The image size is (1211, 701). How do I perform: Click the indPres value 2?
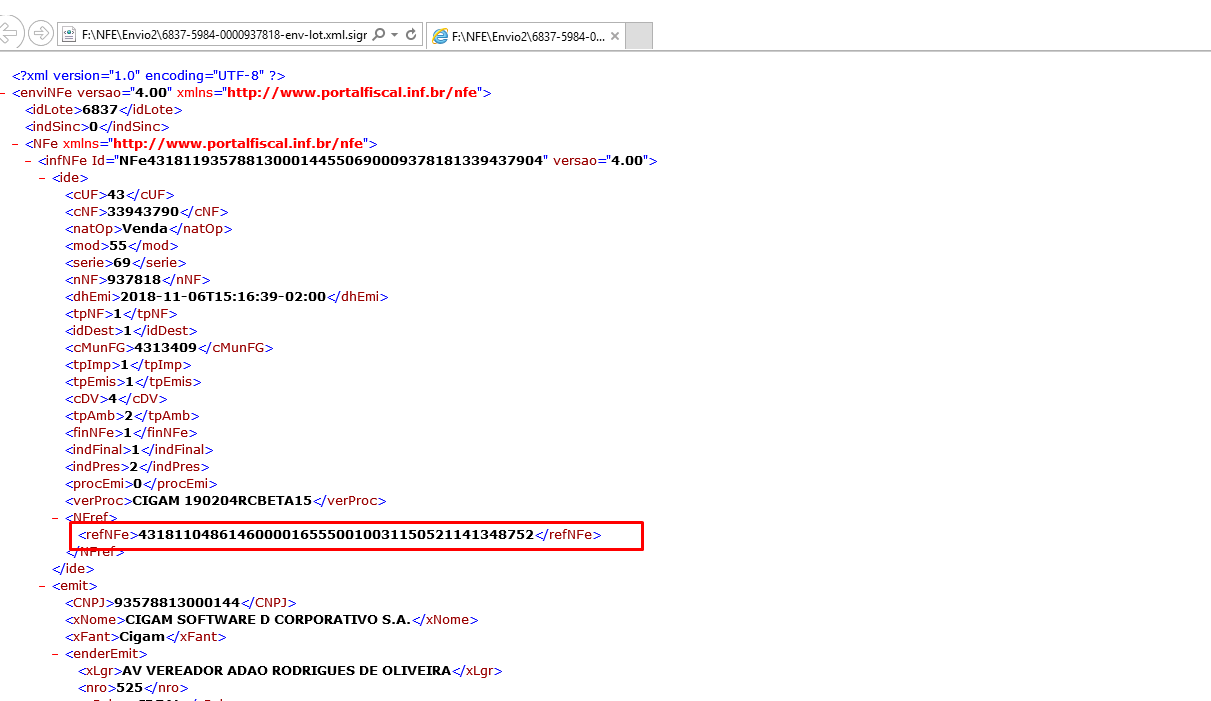[134, 467]
